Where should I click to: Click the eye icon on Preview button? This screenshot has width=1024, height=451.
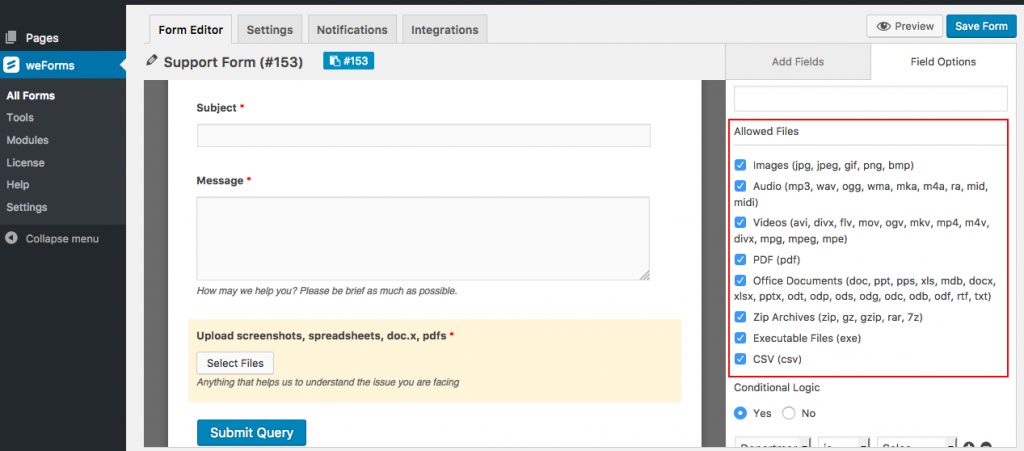tap(884, 27)
